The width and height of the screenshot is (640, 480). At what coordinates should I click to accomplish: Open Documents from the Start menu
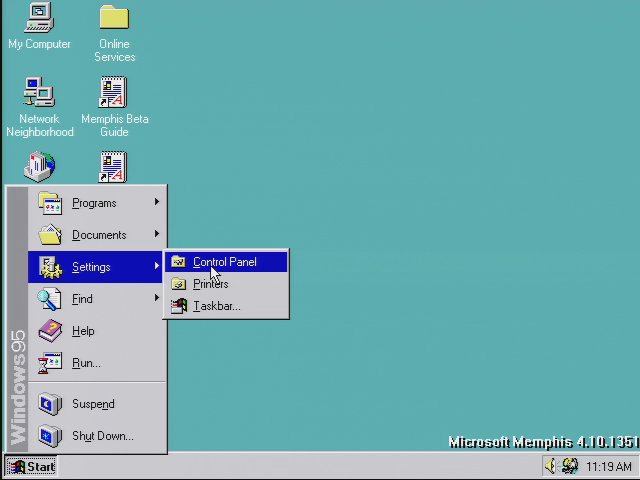point(97,235)
